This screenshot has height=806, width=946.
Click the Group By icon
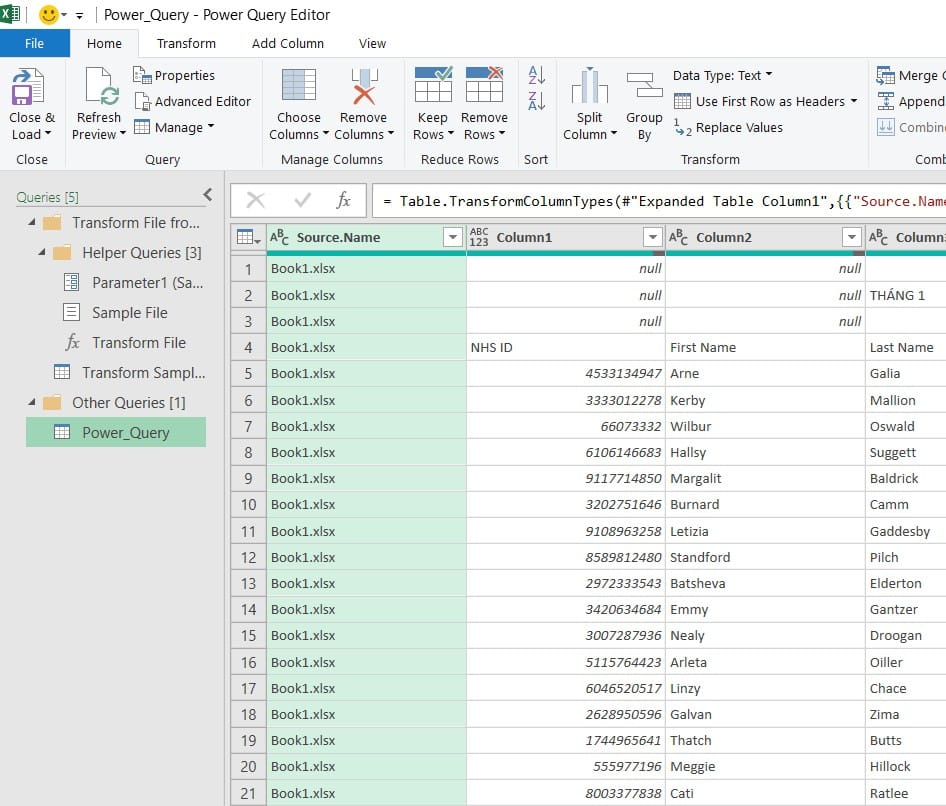coord(644,85)
